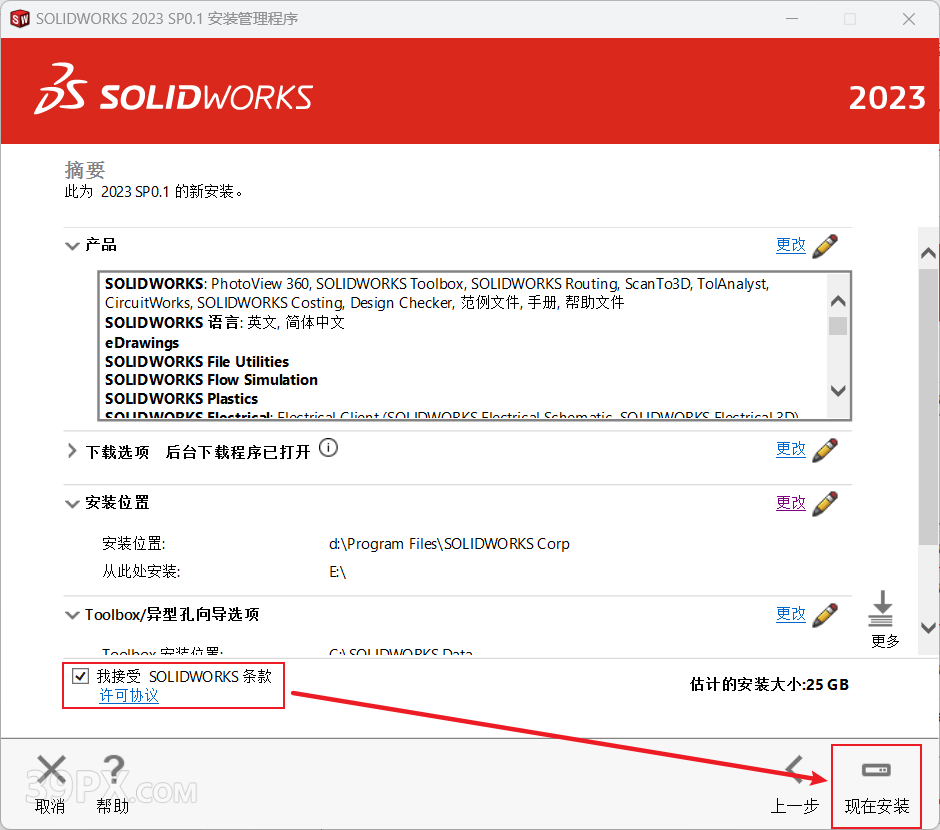The image size is (940, 830).
Task: Click the 现在安装 install icon
Action: click(x=876, y=771)
